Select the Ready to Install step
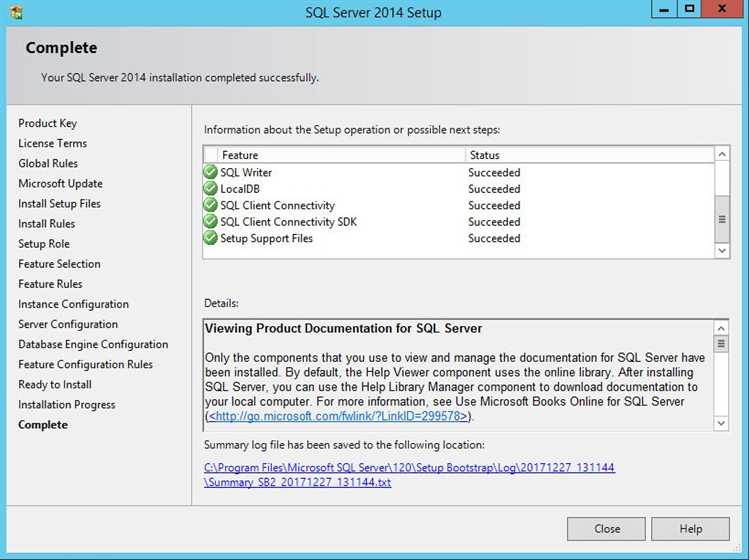Image resolution: width=750 pixels, height=560 pixels. click(x=55, y=384)
